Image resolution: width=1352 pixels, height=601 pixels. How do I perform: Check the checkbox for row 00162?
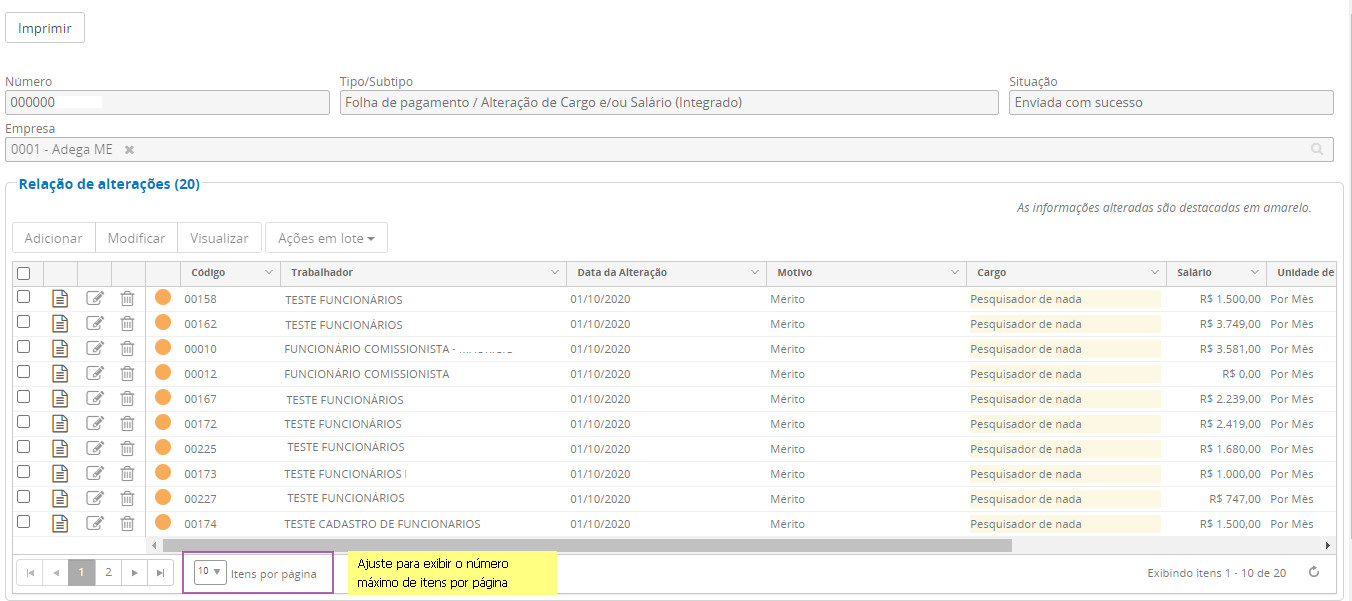[24, 321]
